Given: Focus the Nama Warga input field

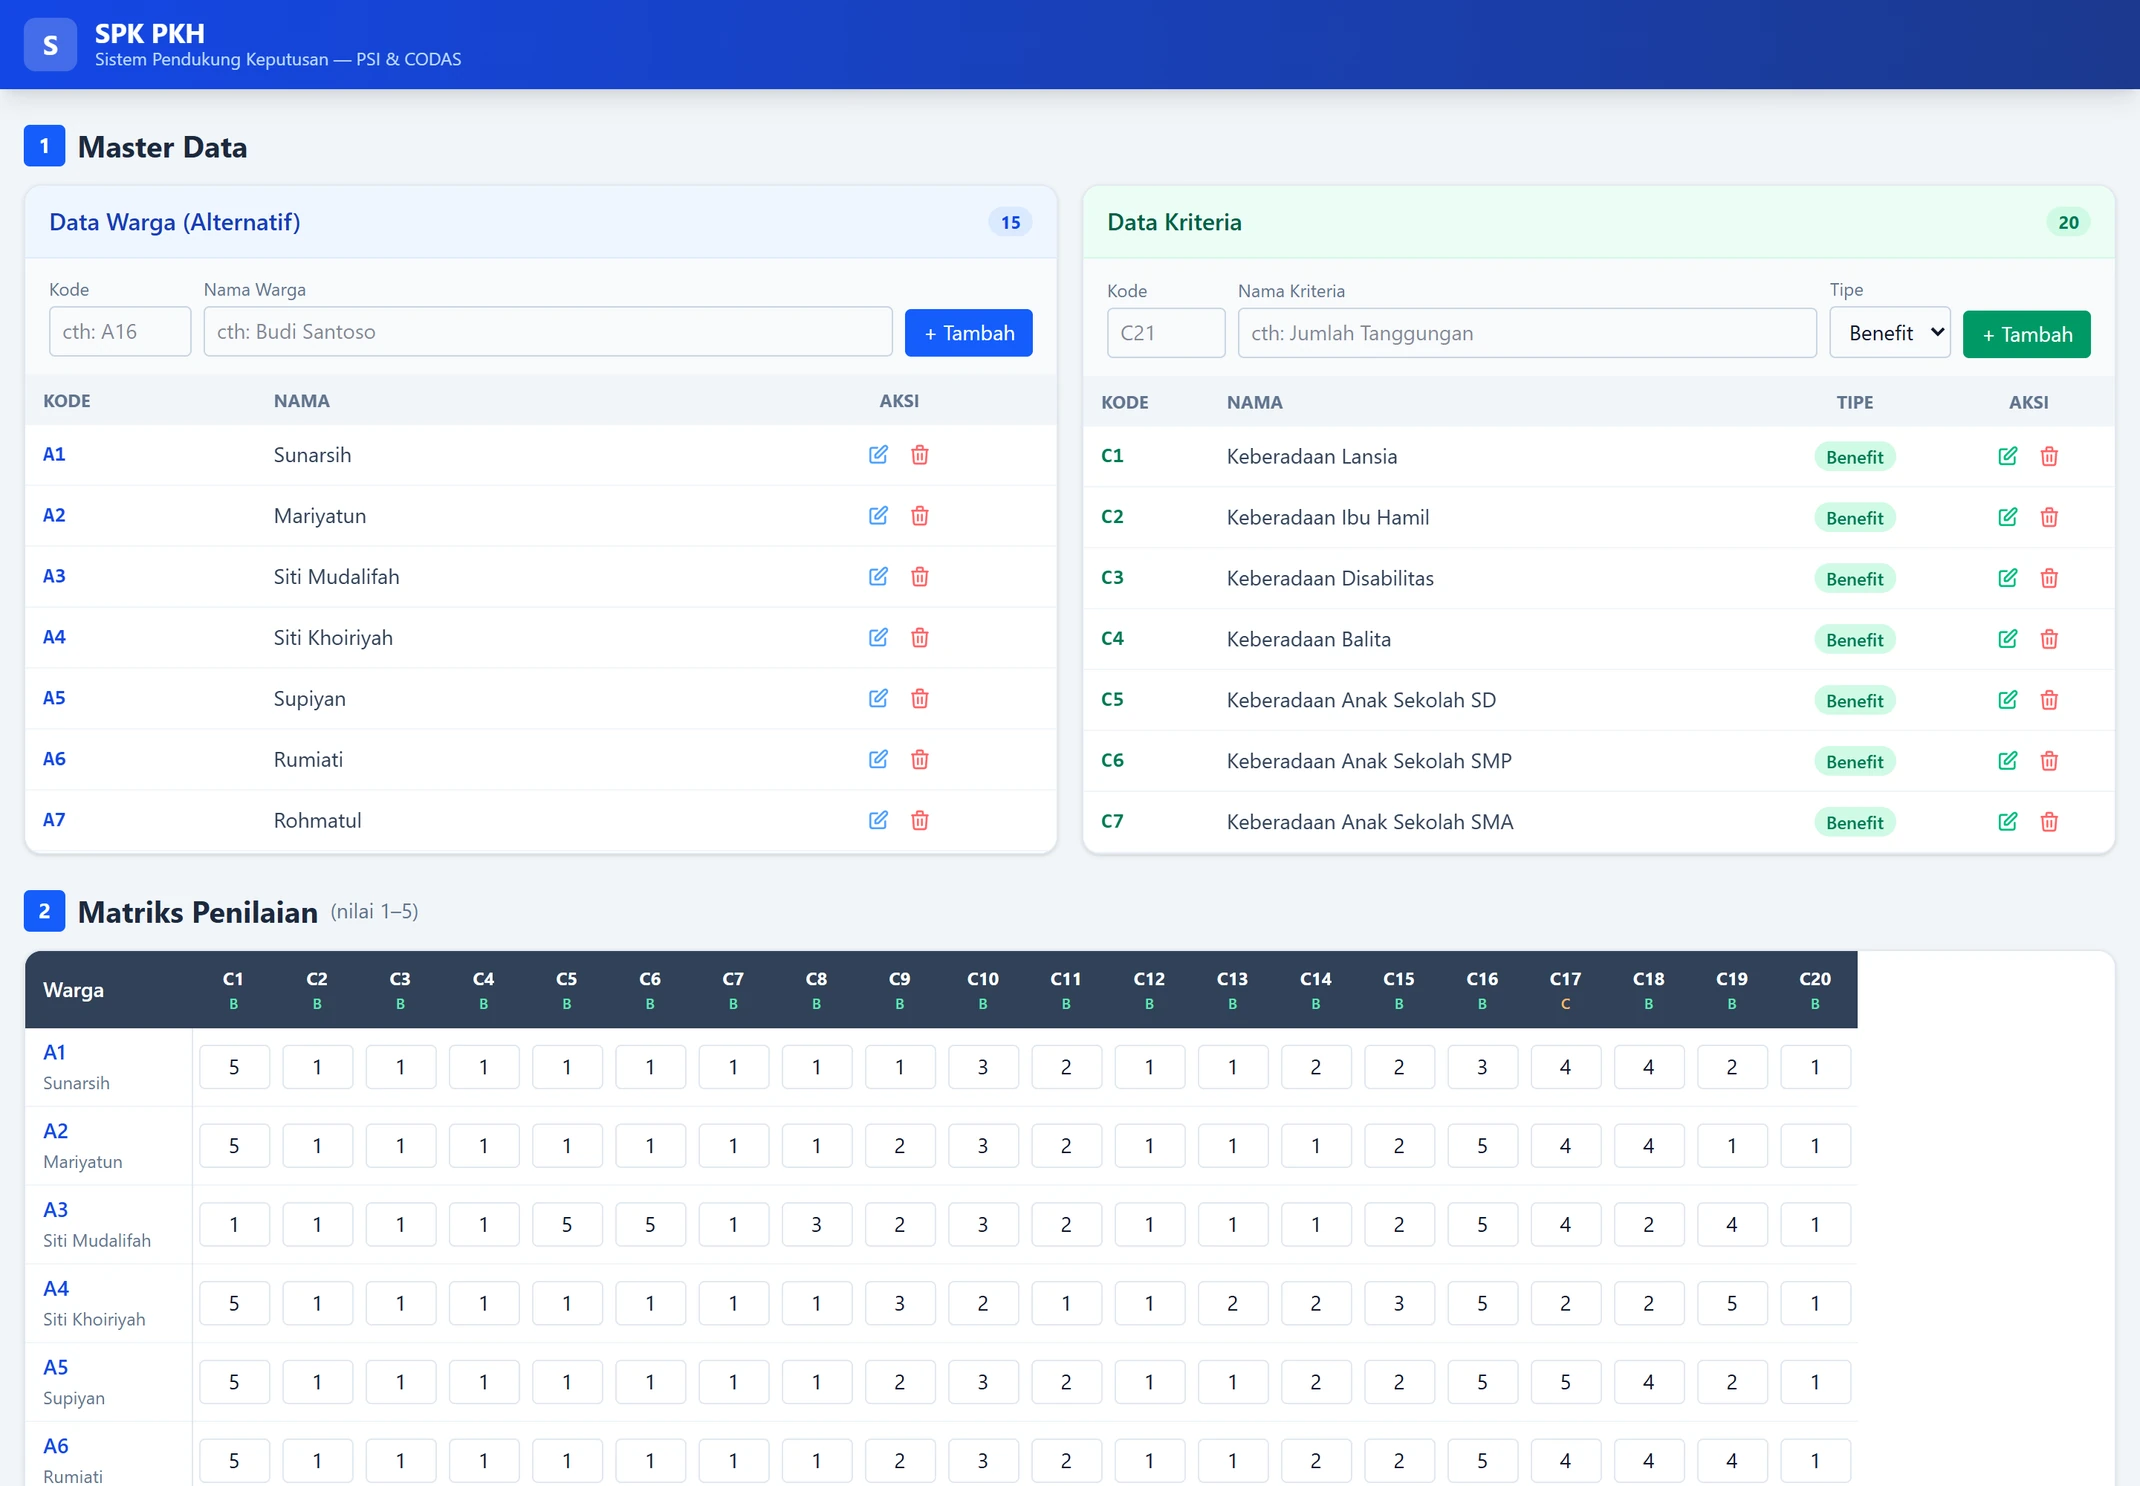Looking at the screenshot, I should coord(548,332).
